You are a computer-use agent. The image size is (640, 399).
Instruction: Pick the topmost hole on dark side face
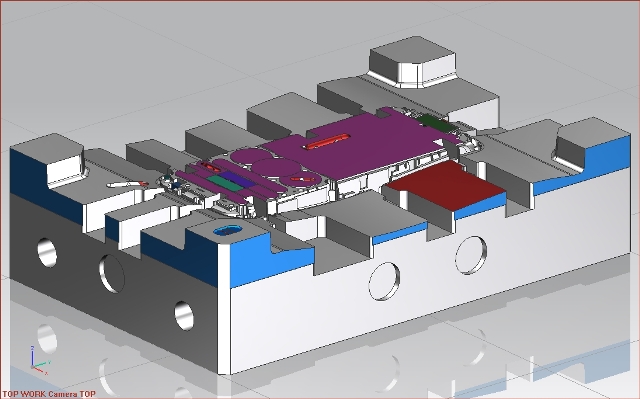[x=47, y=253]
